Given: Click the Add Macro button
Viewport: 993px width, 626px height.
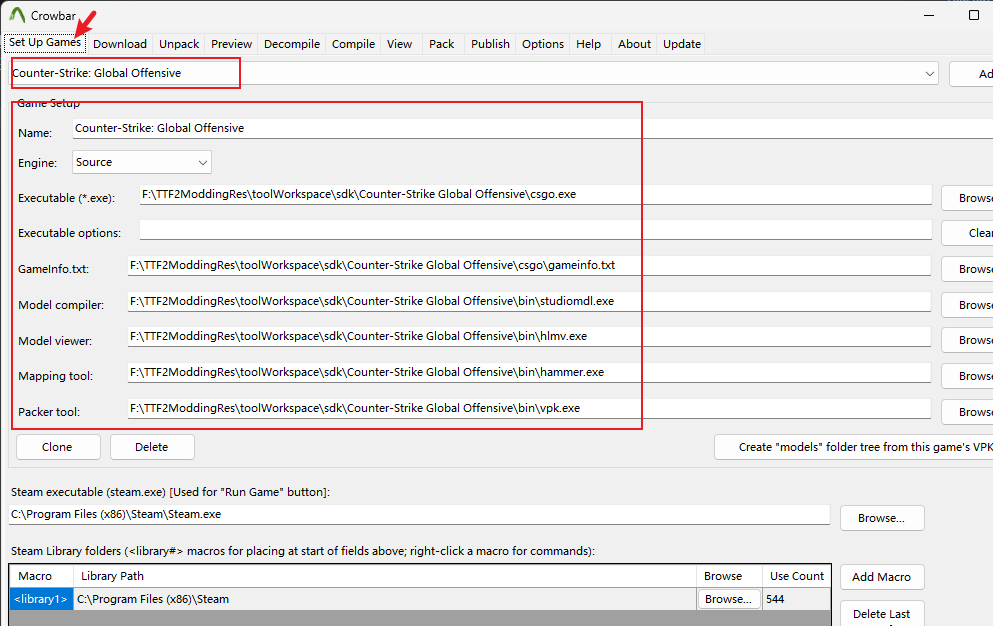Looking at the screenshot, I should [881, 577].
